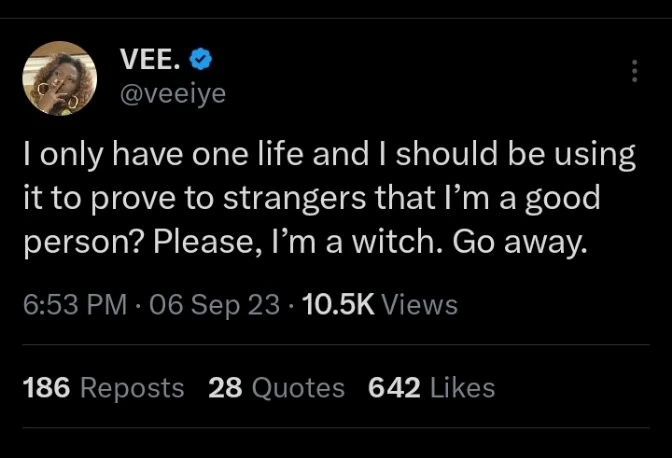The height and width of the screenshot is (458, 672).
Task: Click the blue verified badge
Action: 201,60
